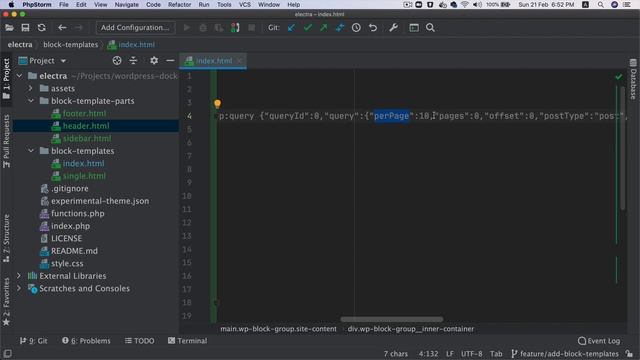Collapse all in the Project panel
Viewport: 640px width, 360px height.
click(x=133, y=61)
